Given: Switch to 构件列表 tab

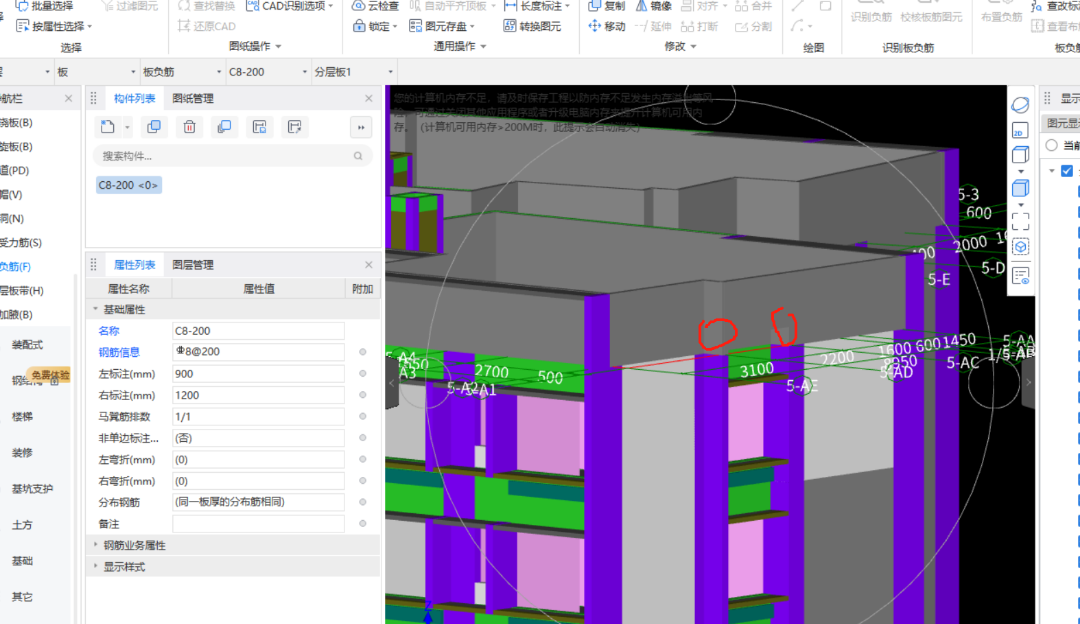Looking at the screenshot, I should [x=134, y=98].
